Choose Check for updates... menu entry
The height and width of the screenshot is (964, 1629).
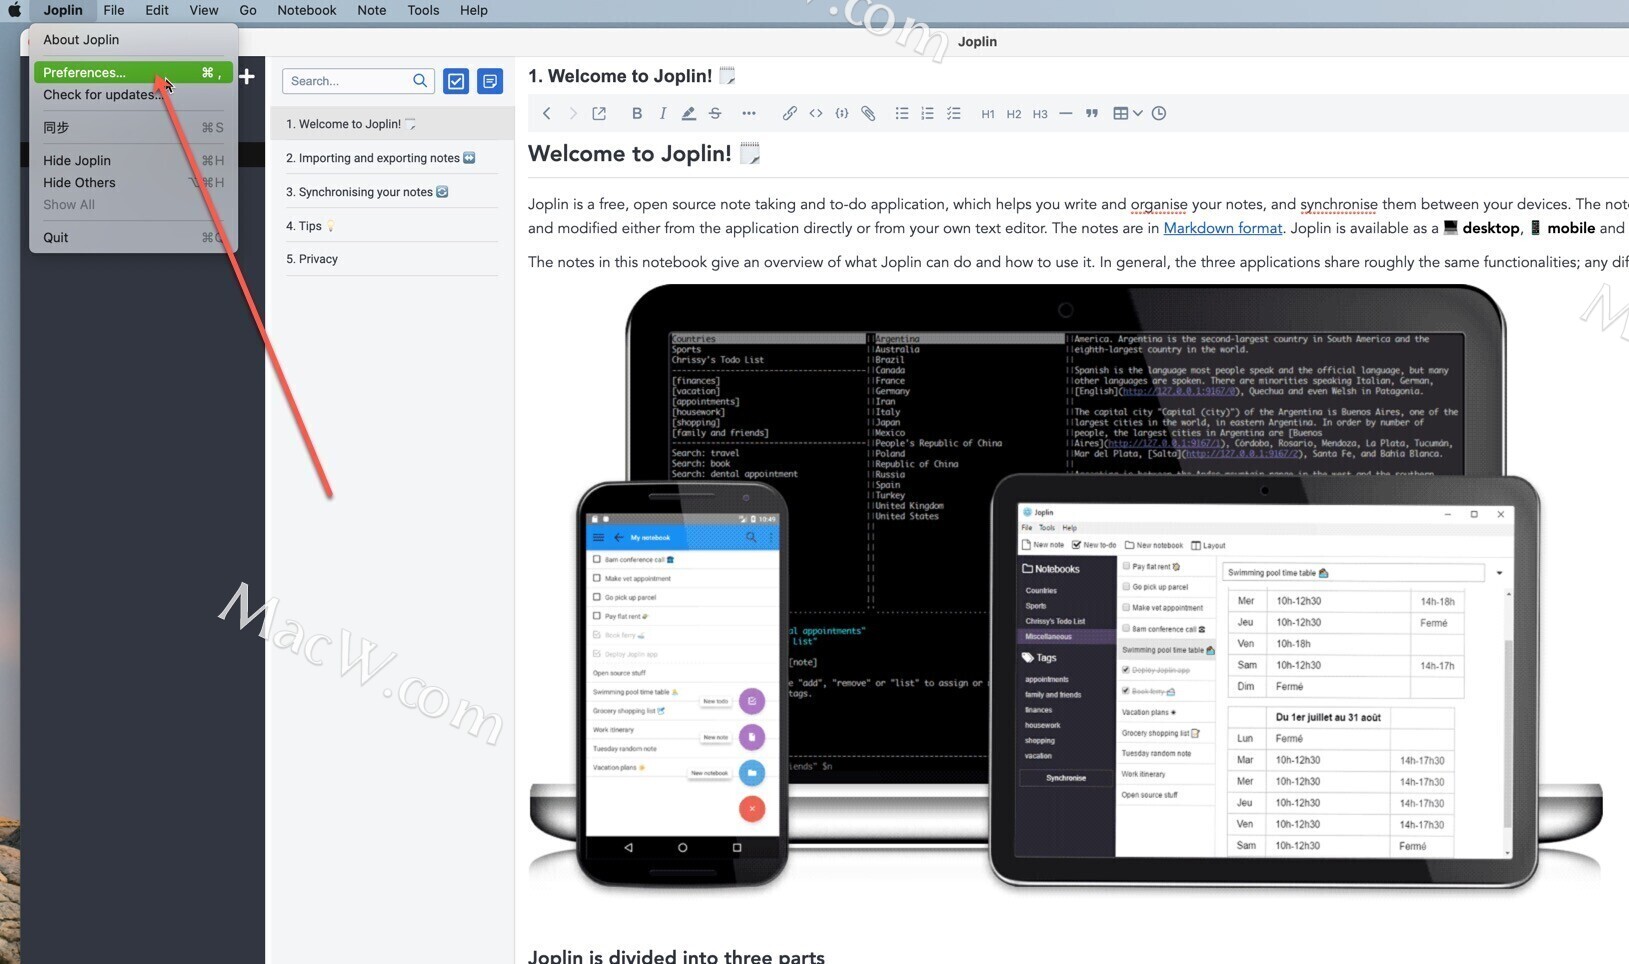pos(133,95)
